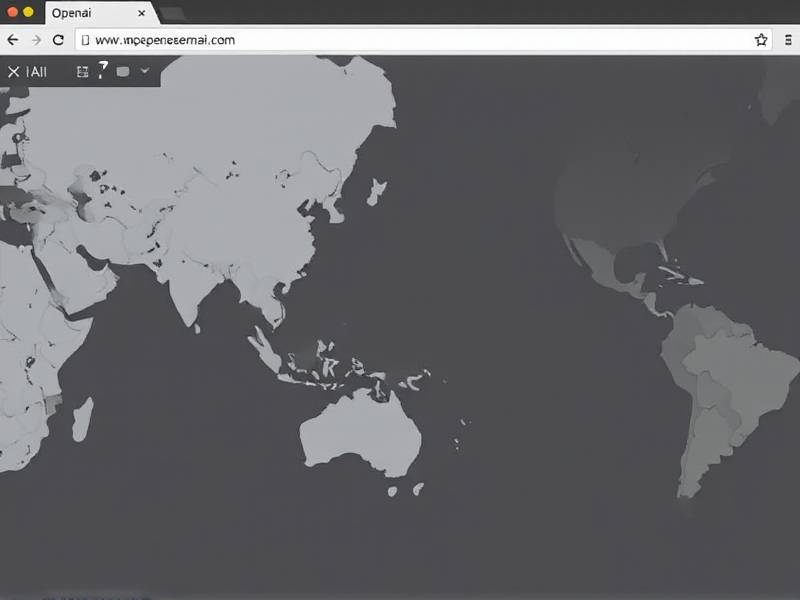Click the page info icon in address bar
The image size is (800, 600).
(85, 40)
